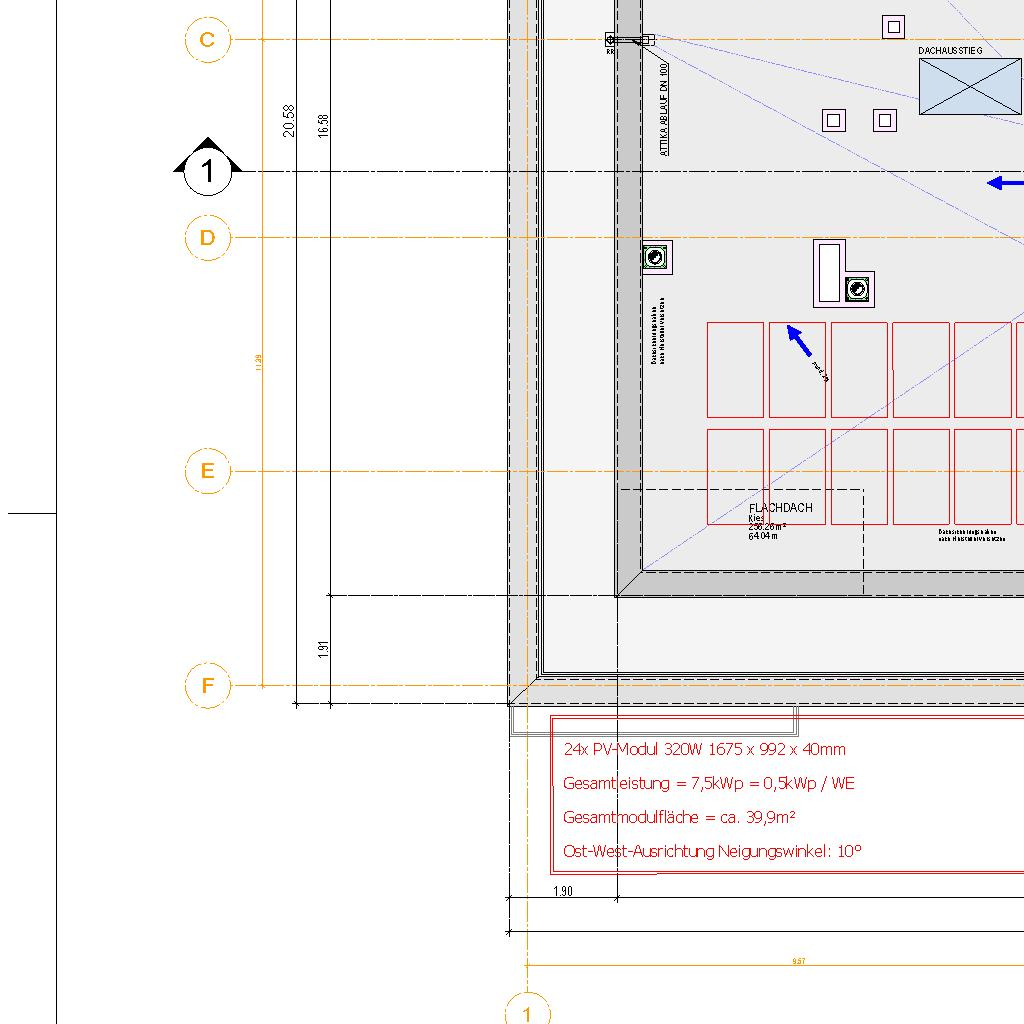Select grid axis bubble C

[207, 40]
